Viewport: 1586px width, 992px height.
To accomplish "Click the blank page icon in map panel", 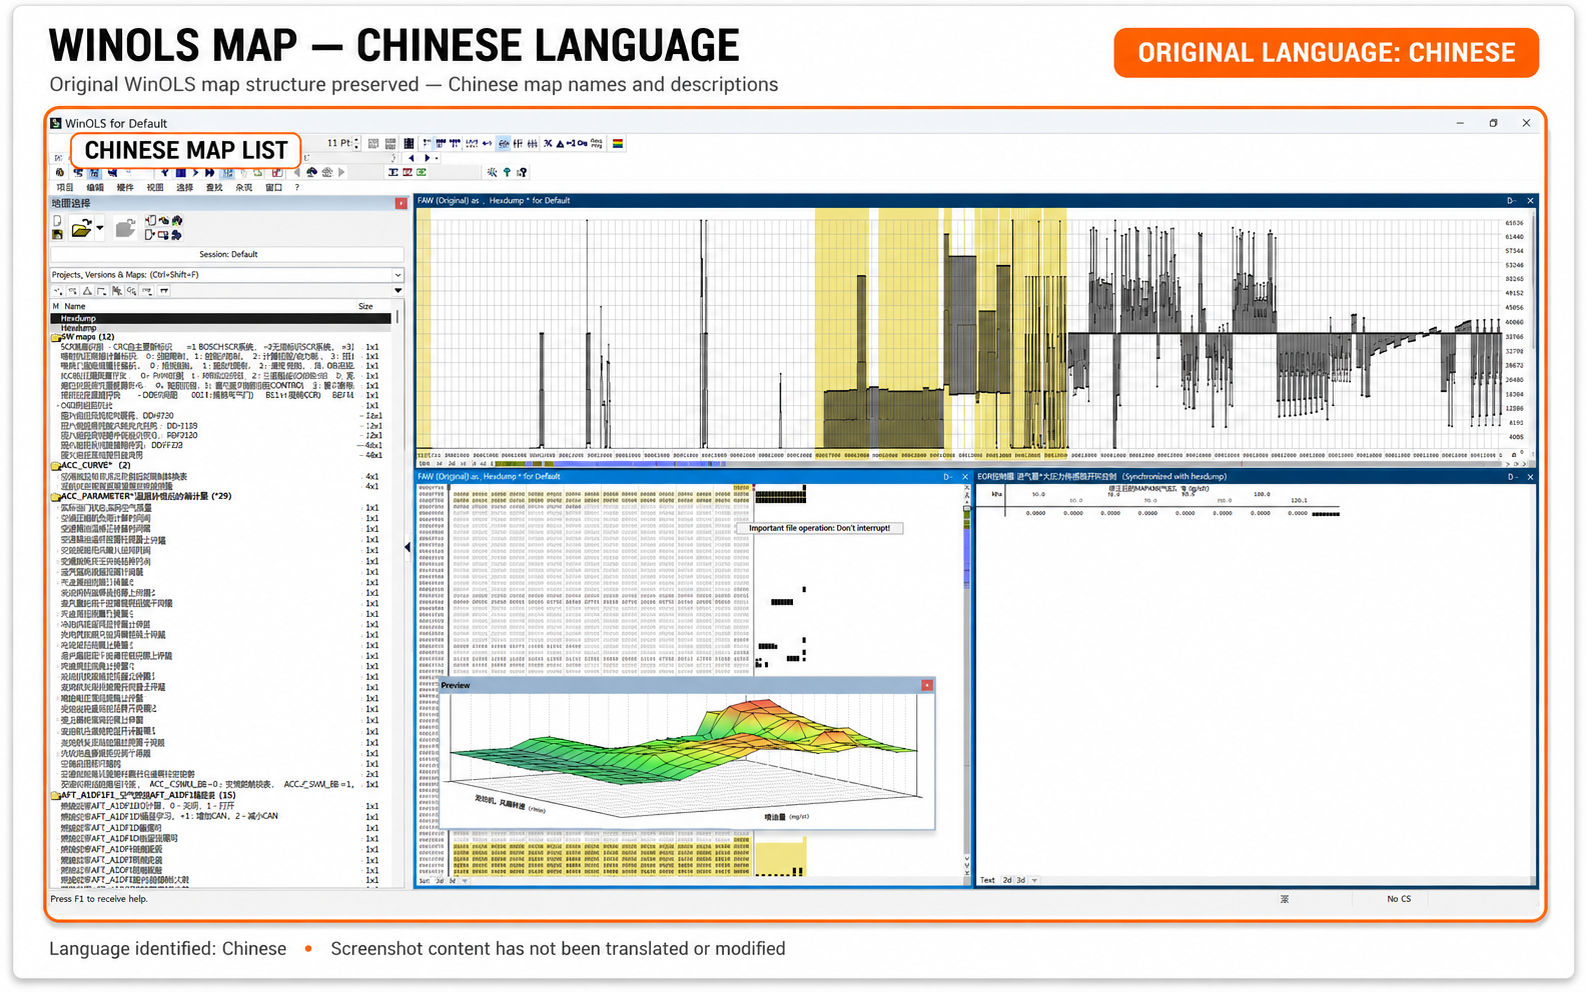I will pyautogui.click(x=57, y=221).
